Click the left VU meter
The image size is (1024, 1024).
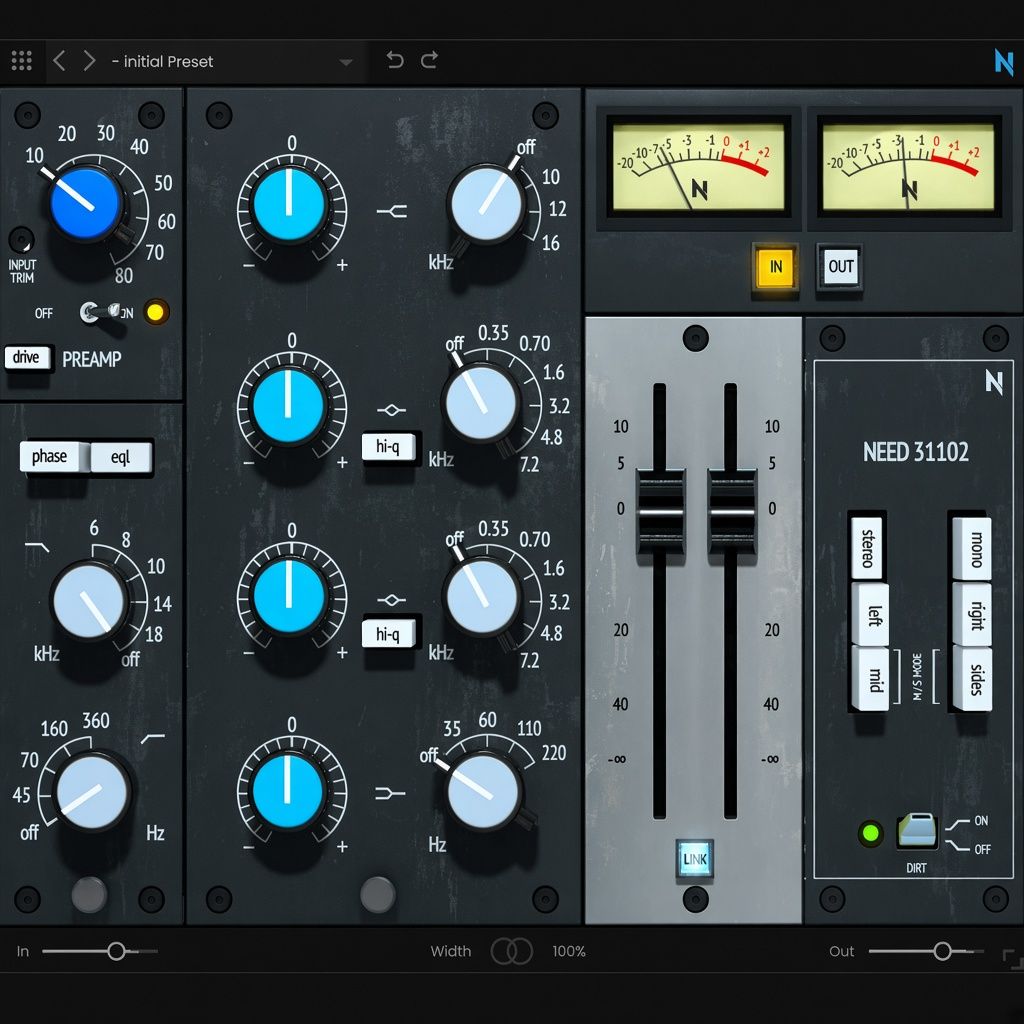click(x=699, y=166)
